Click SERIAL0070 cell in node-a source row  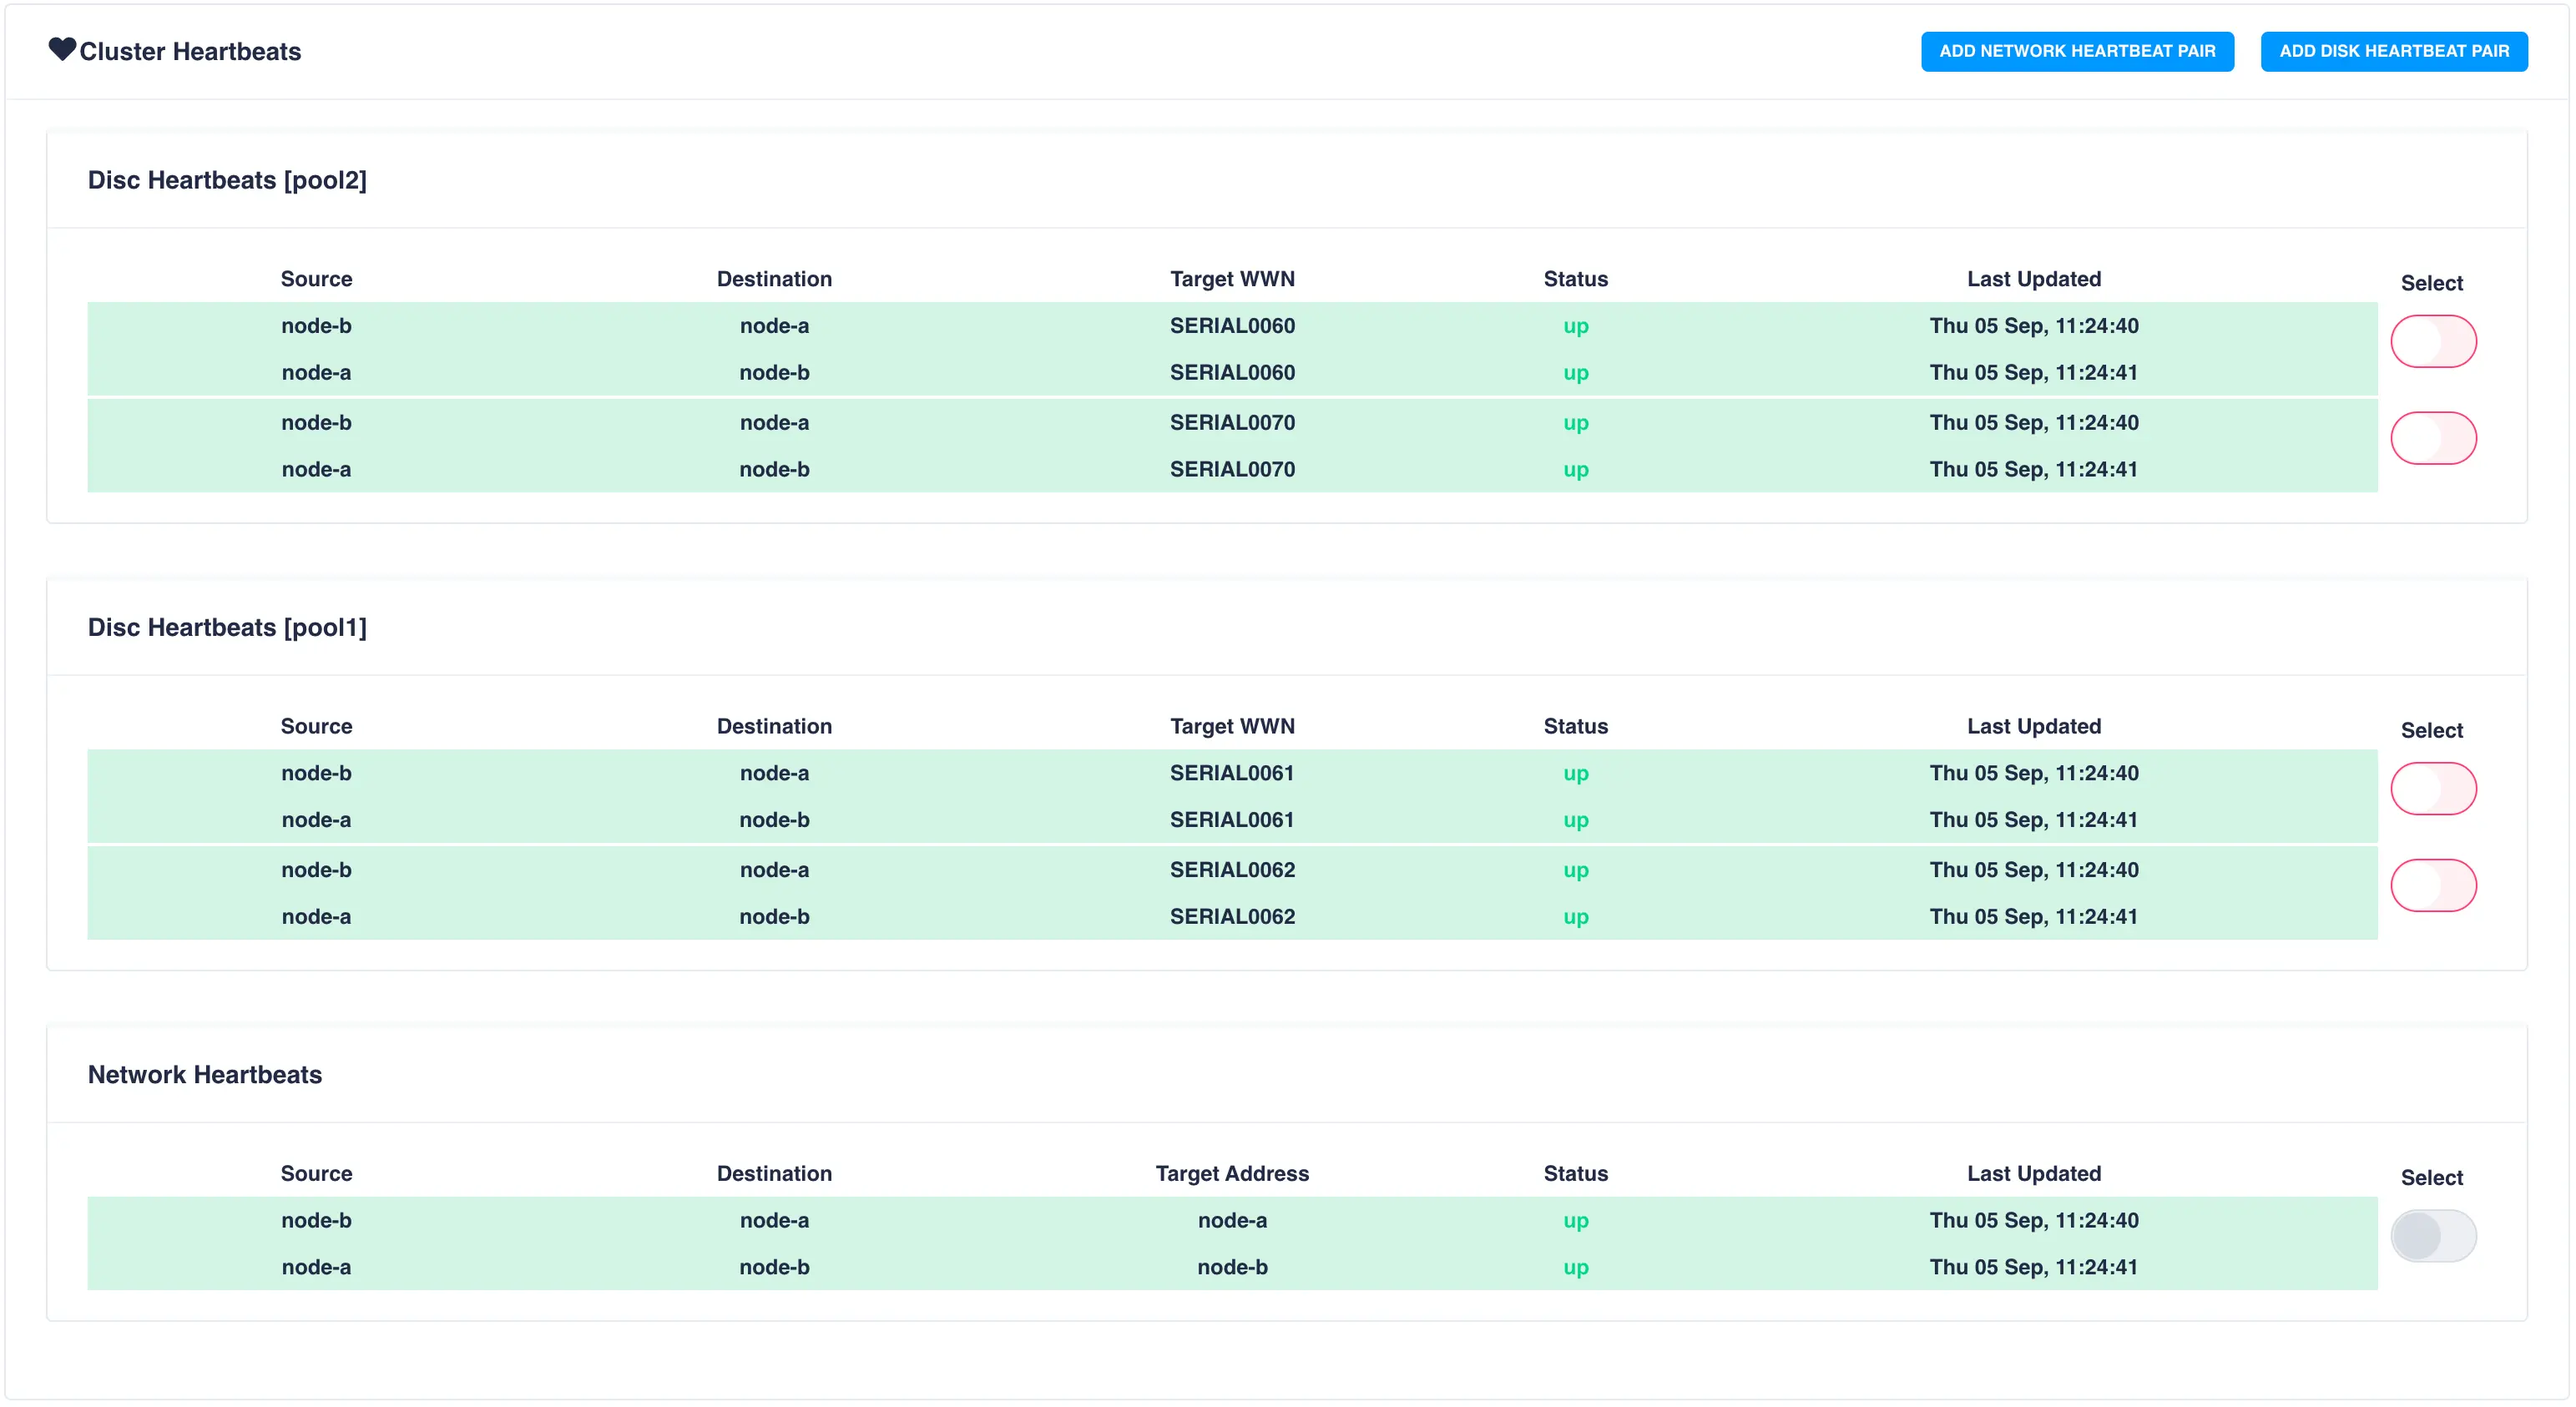coord(1232,470)
